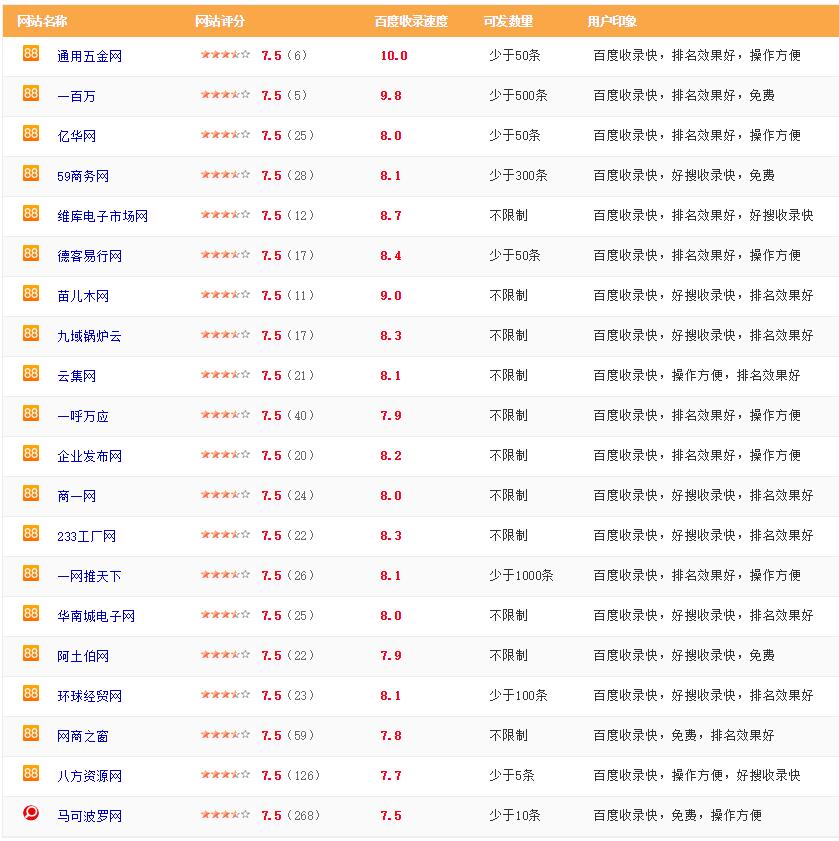Open the 云集网 link

click(x=77, y=376)
